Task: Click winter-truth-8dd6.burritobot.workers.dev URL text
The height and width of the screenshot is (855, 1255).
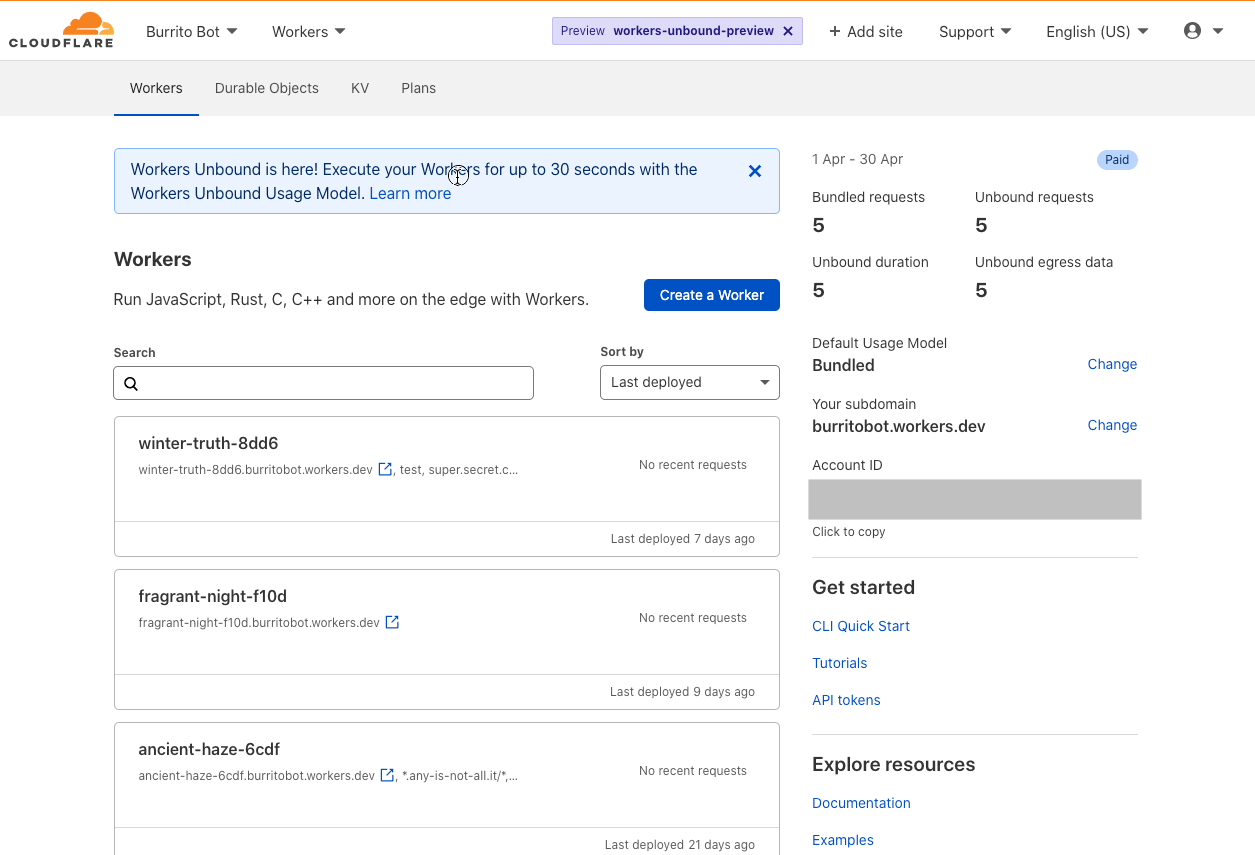Action: click(x=255, y=469)
